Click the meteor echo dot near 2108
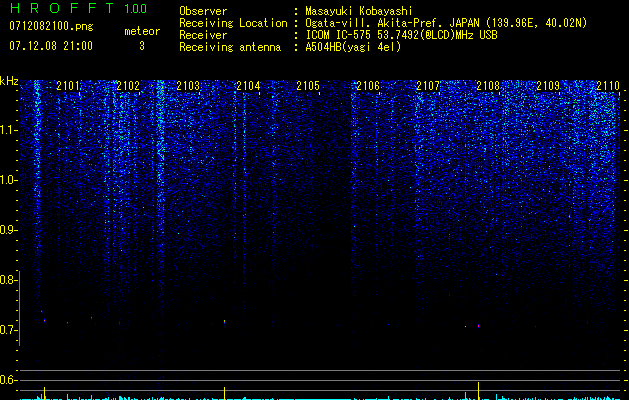Viewport: 629px width, 400px height. [479, 326]
